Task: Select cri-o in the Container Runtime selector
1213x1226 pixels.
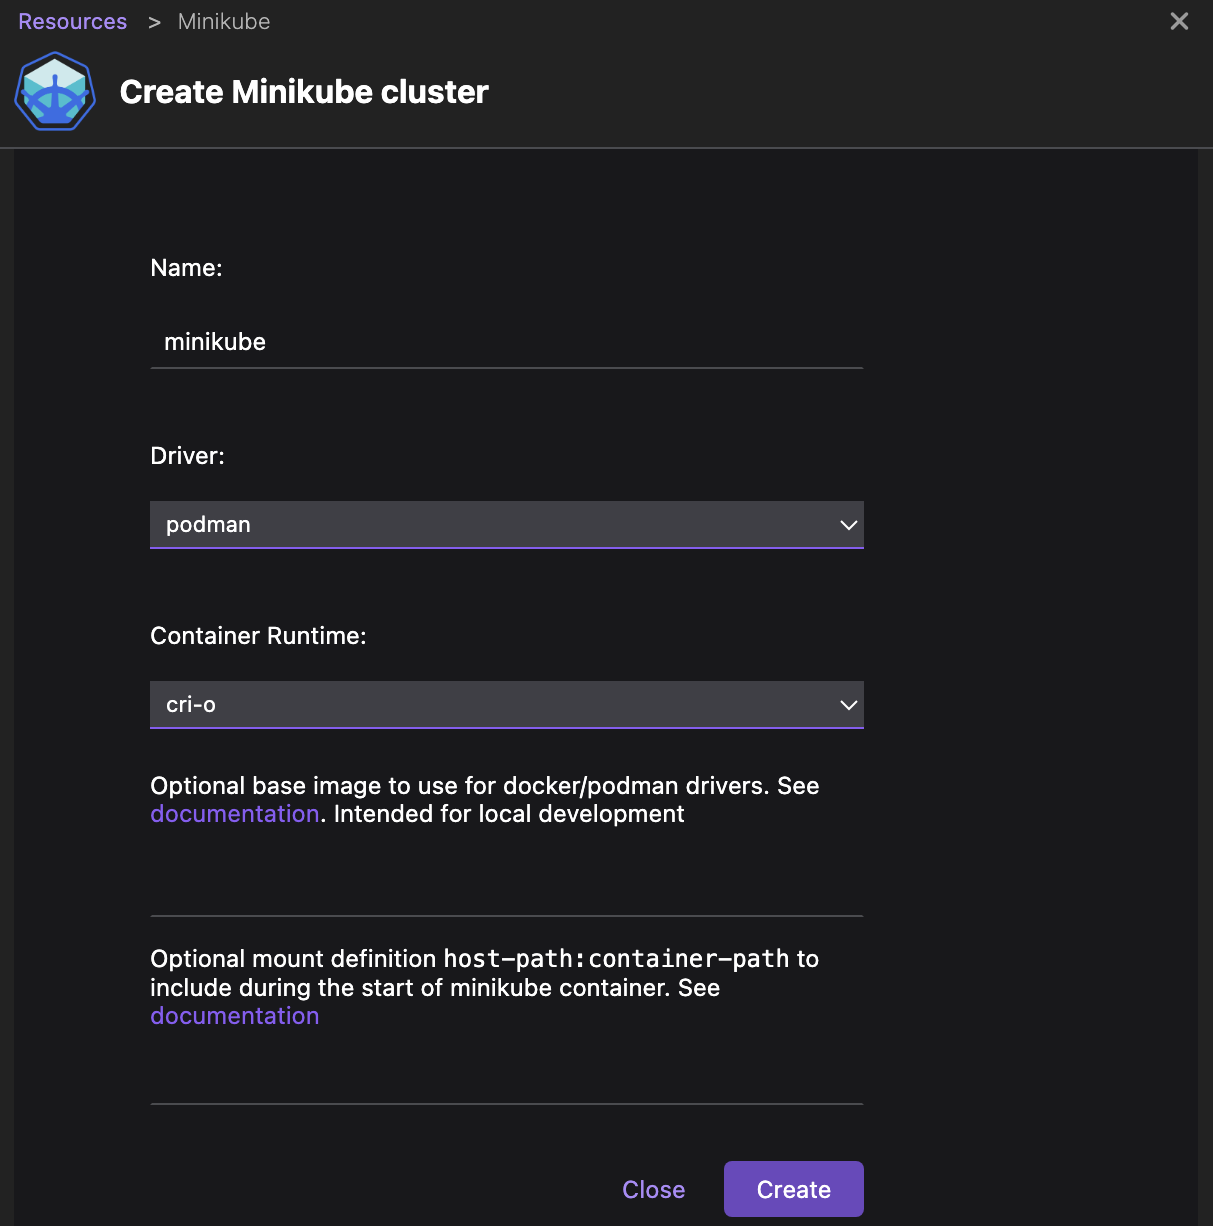Action: tap(506, 704)
